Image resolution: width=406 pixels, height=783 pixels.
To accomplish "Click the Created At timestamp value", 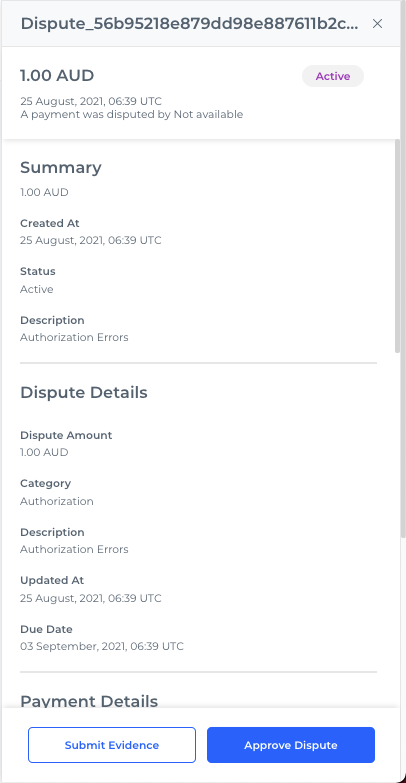I will pos(90,240).
